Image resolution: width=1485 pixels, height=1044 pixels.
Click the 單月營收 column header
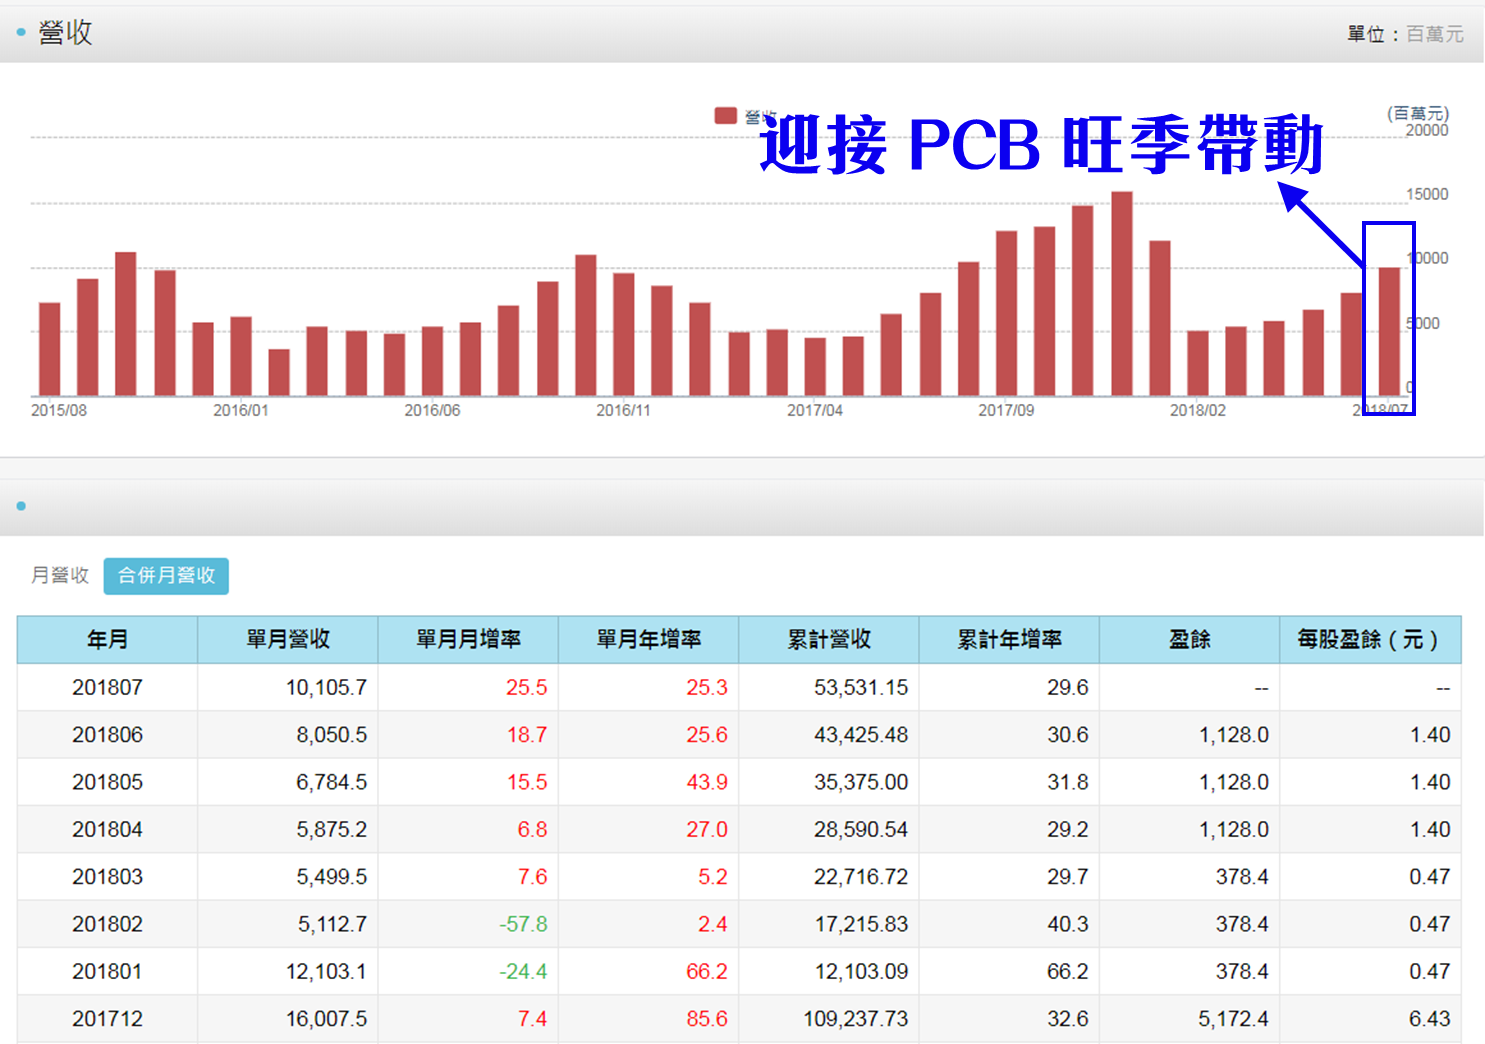click(x=286, y=639)
